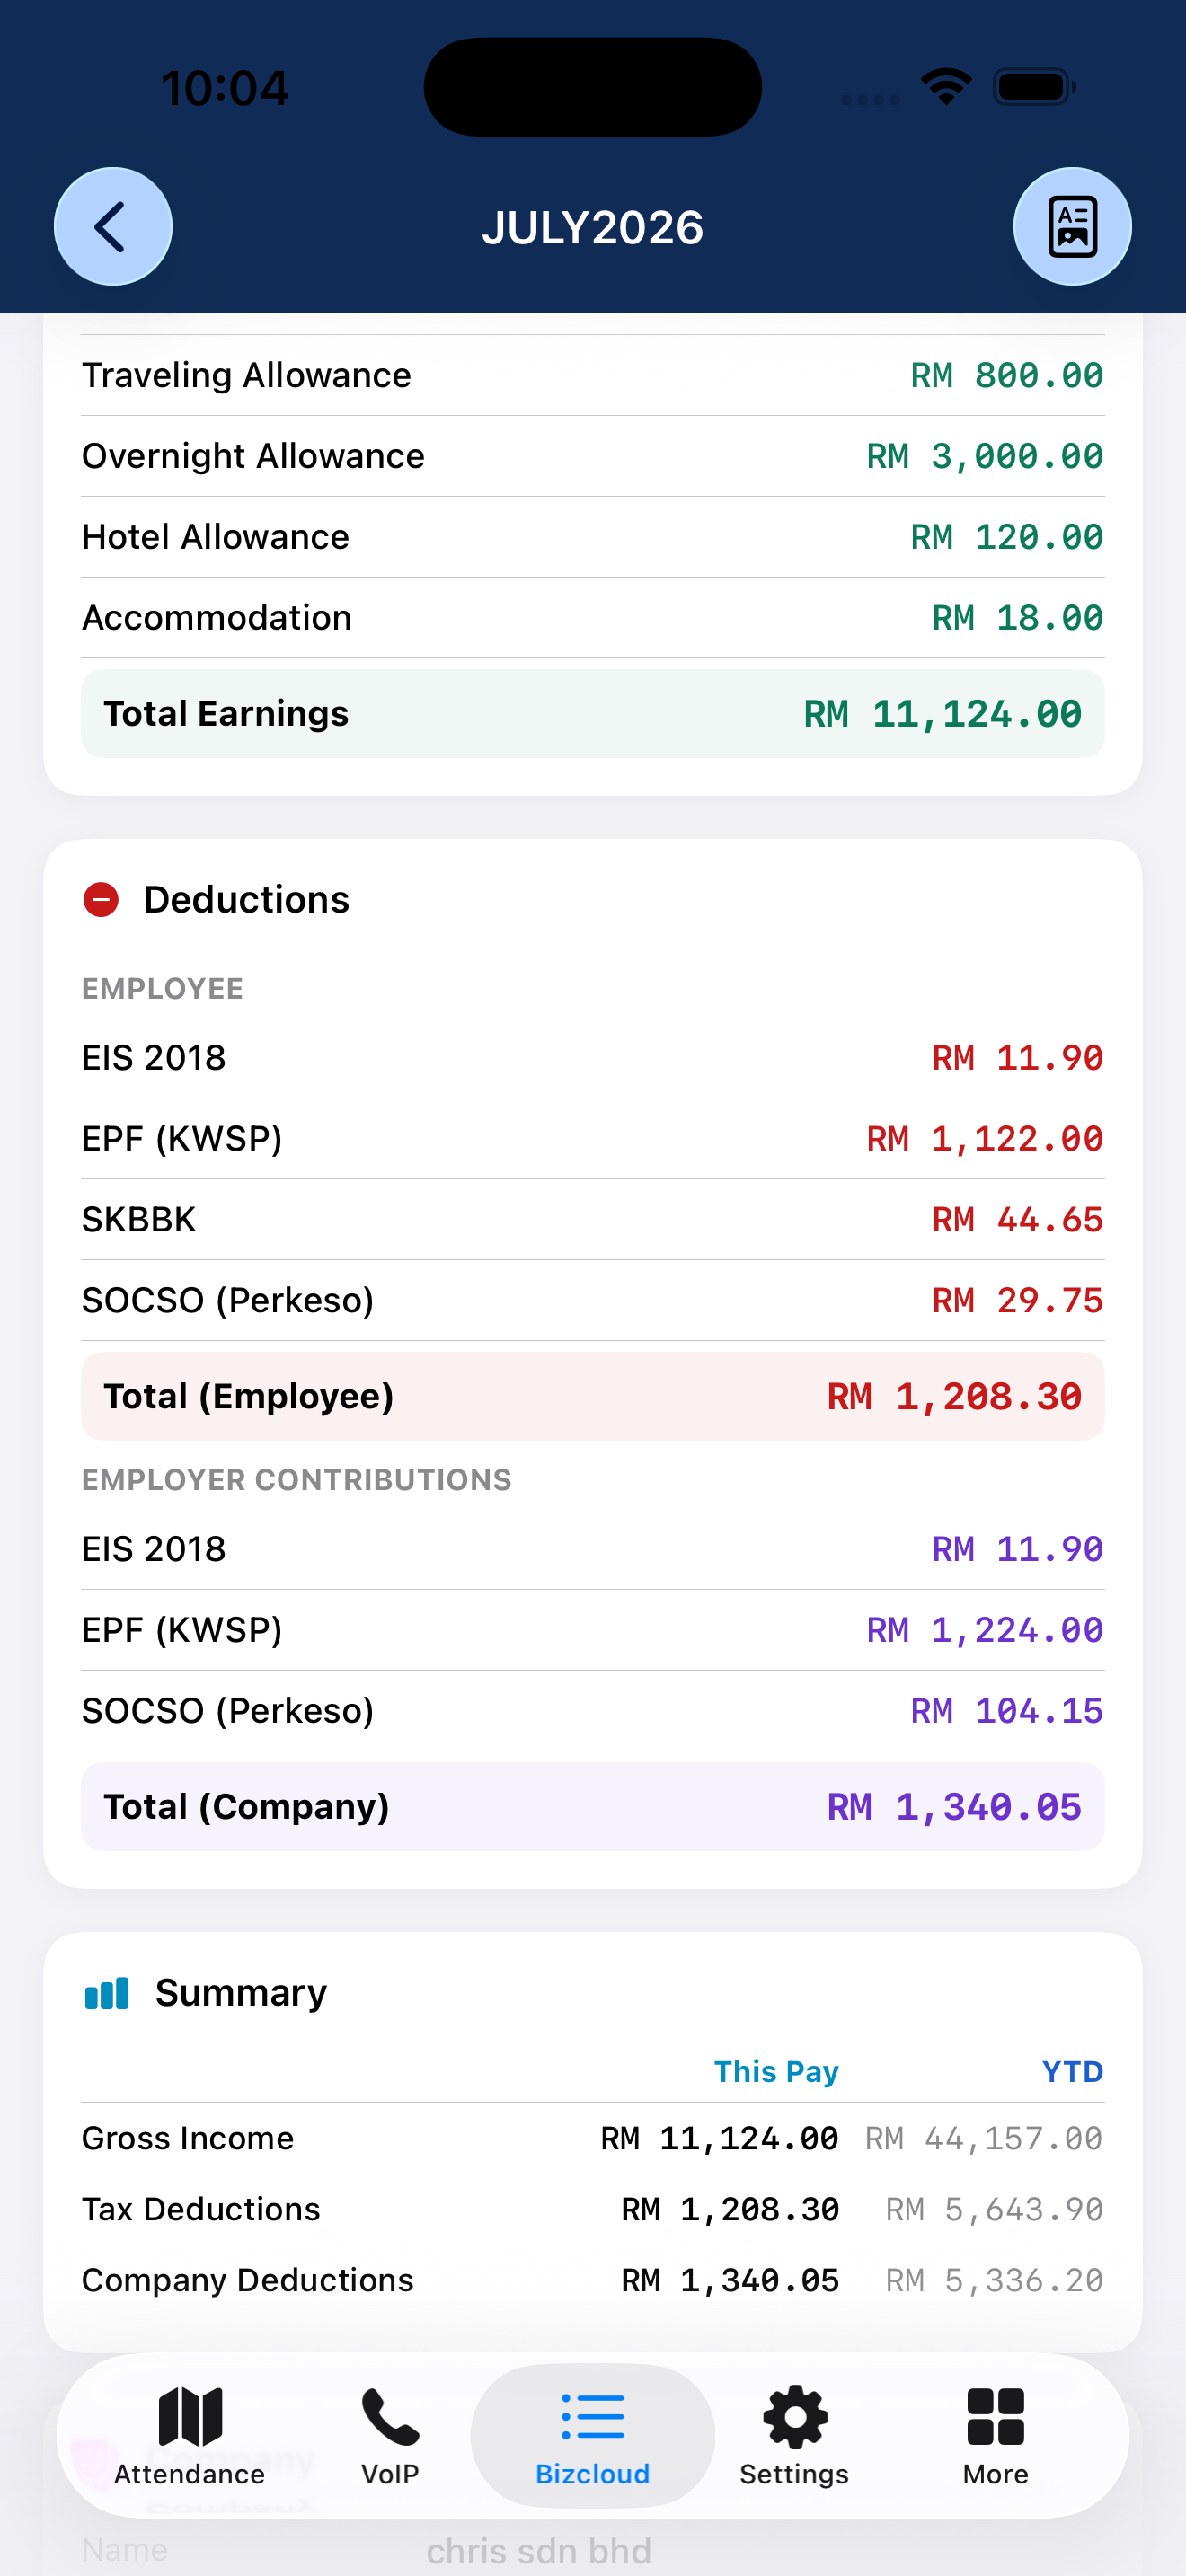The height and width of the screenshot is (2576, 1186).
Task: Select Accommodation amount RM 18.00
Action: coord(1018,618)
